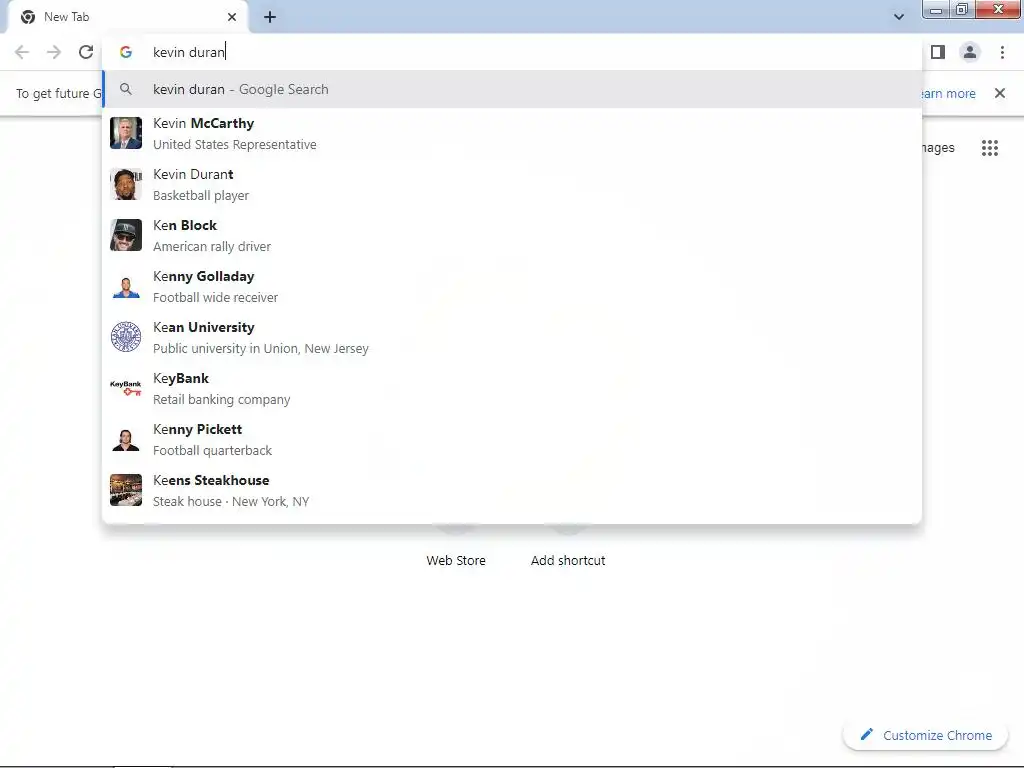Choose the Ken Block suggestion

pos(513,235)
